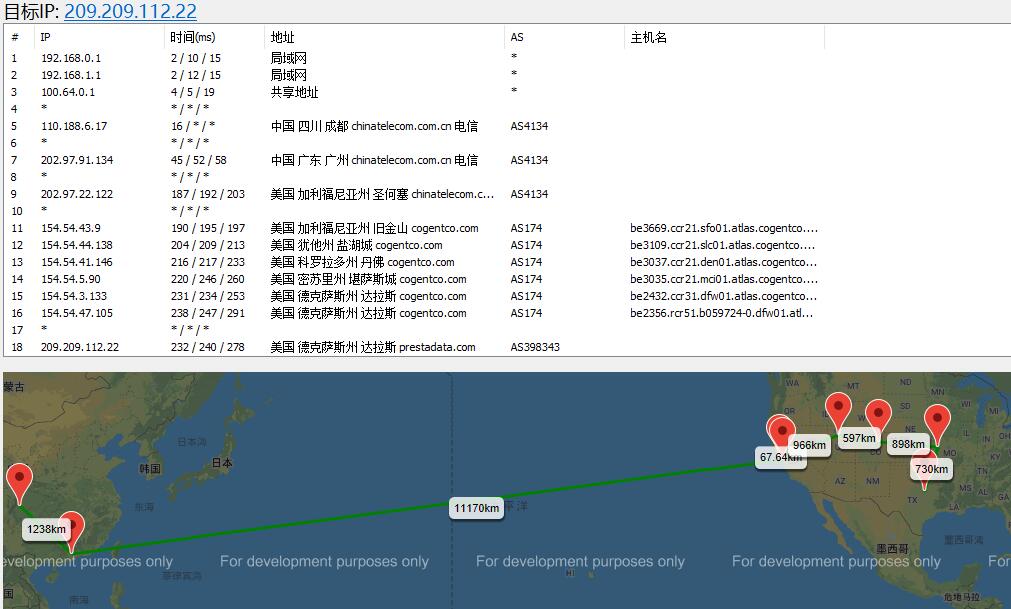Click hostname be2356.rcr51.b059724-0.dfw01

coord(721,313)
